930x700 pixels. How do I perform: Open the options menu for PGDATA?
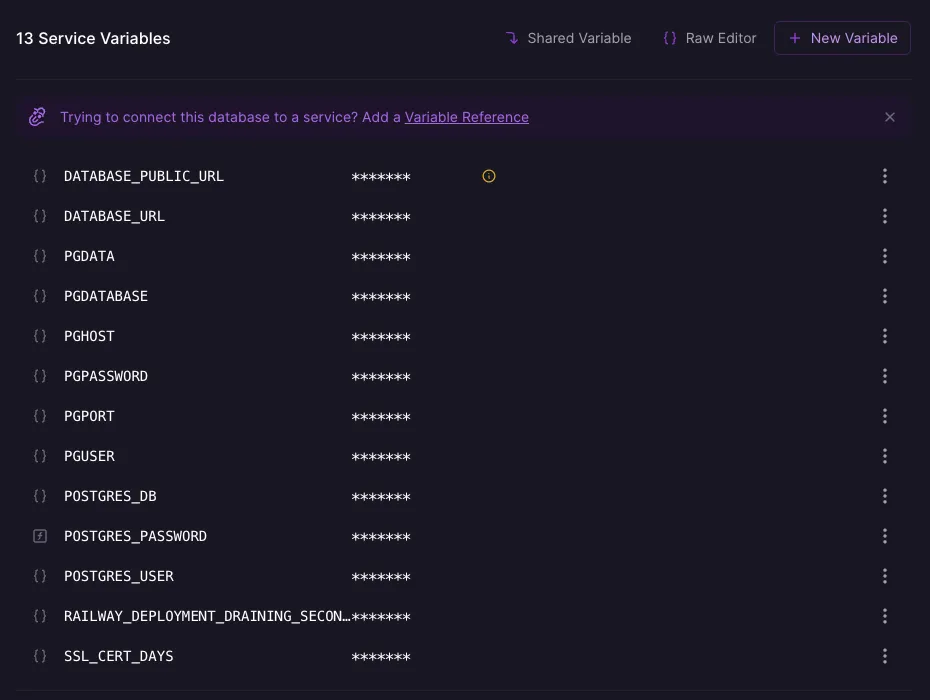tap(885, 256)
